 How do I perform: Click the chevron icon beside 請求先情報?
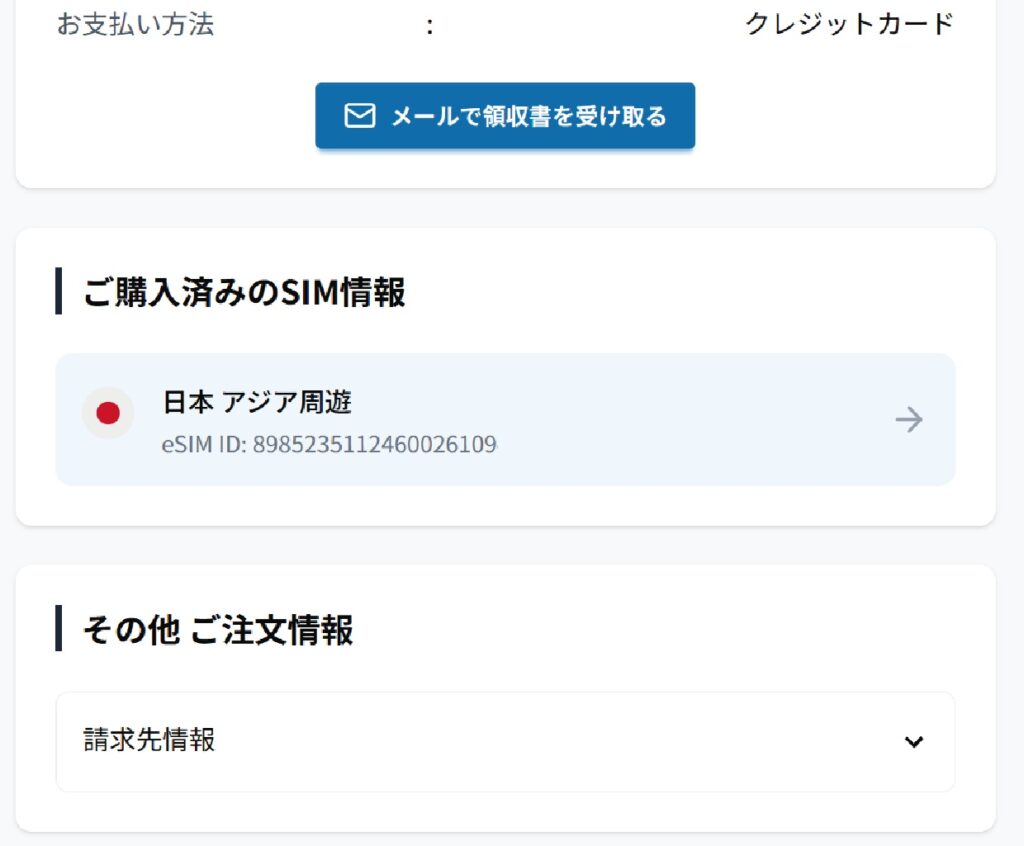coord(914,741)
